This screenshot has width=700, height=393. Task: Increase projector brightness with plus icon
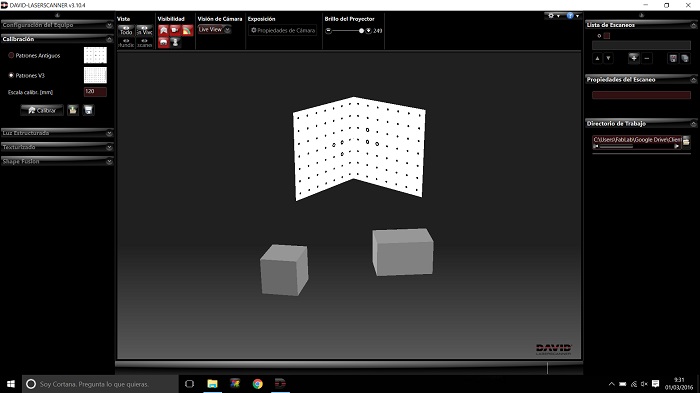(368, 31)
